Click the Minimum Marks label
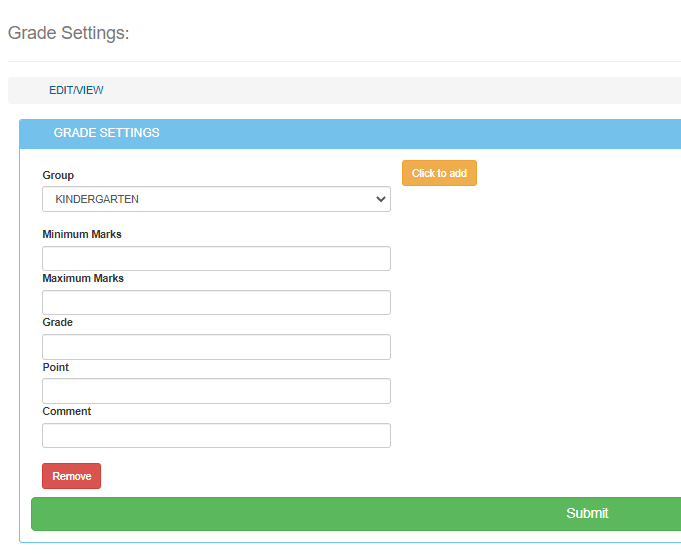681x554 pixels. tap(82, 234)
